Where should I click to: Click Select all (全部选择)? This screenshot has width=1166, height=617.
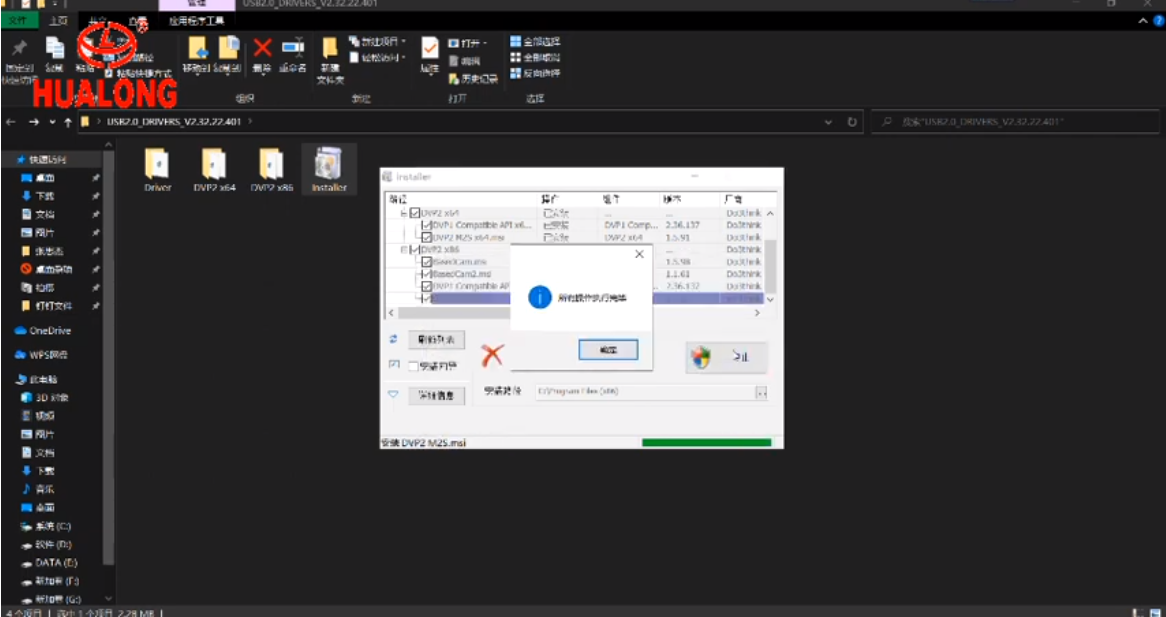535,42
